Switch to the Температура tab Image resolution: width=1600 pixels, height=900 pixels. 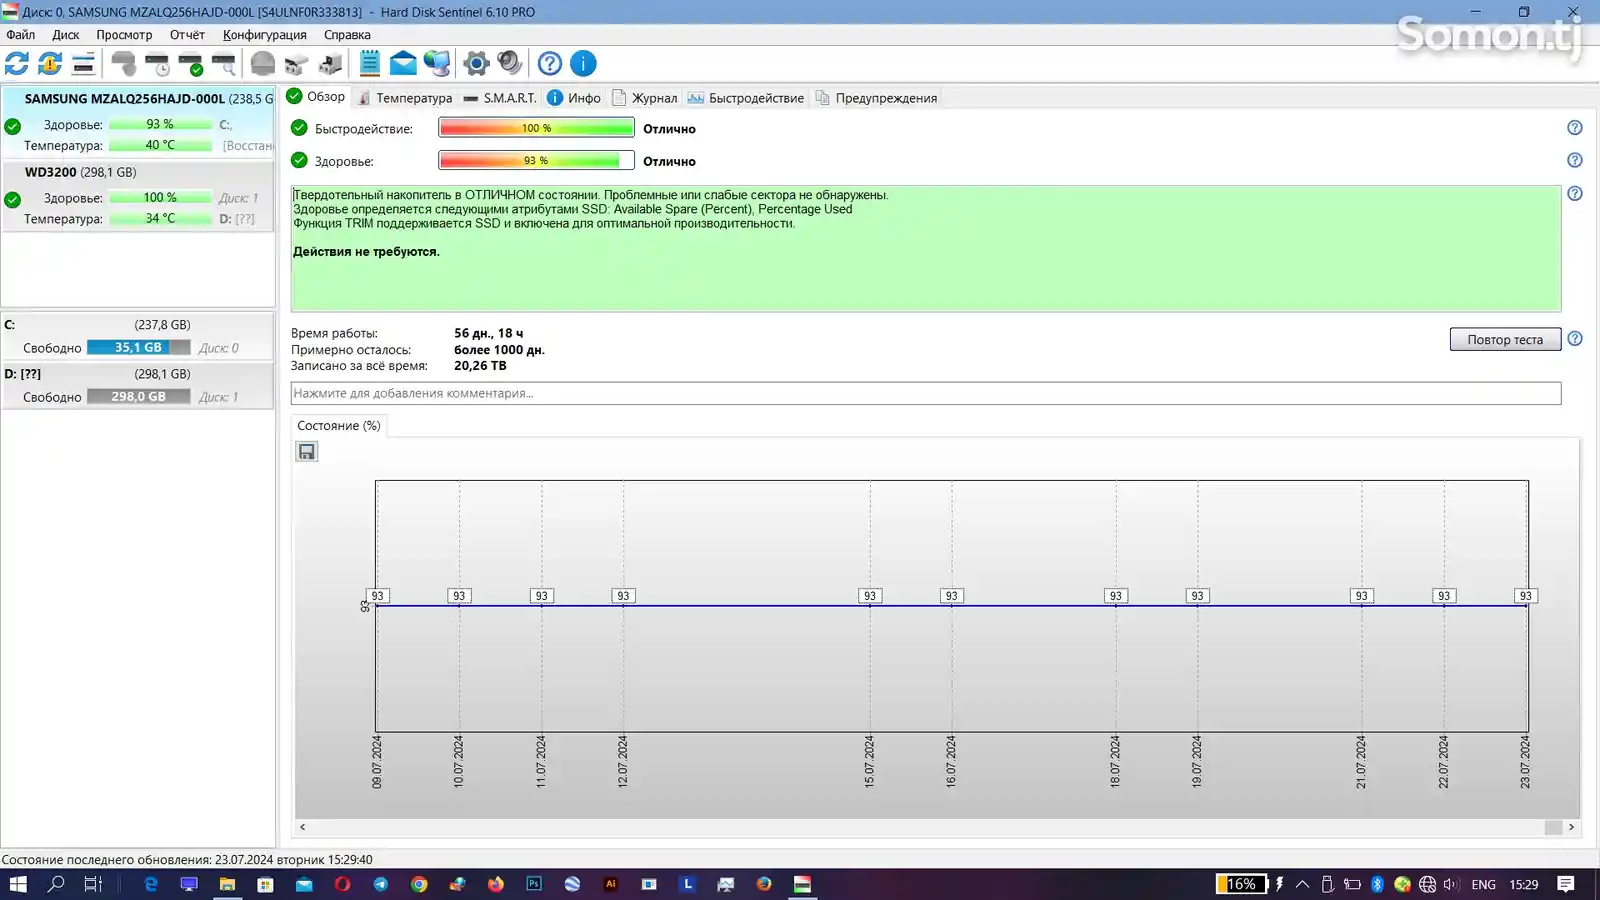coord(405,98)
